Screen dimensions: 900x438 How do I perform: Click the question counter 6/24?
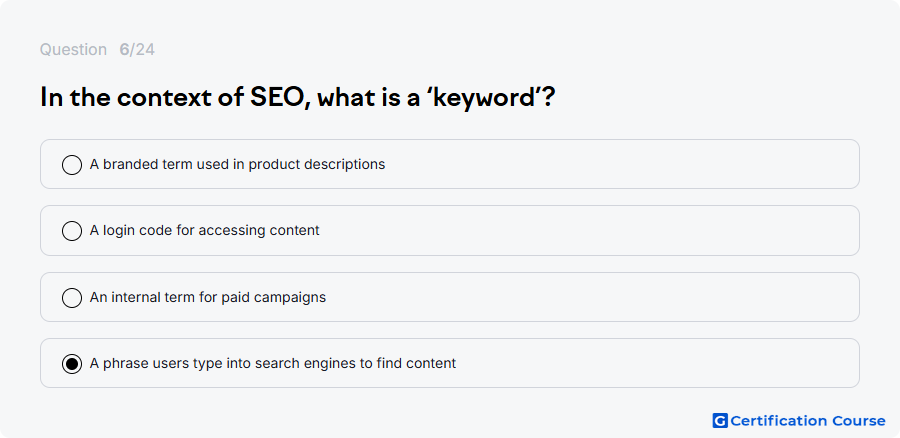(137, 49)
